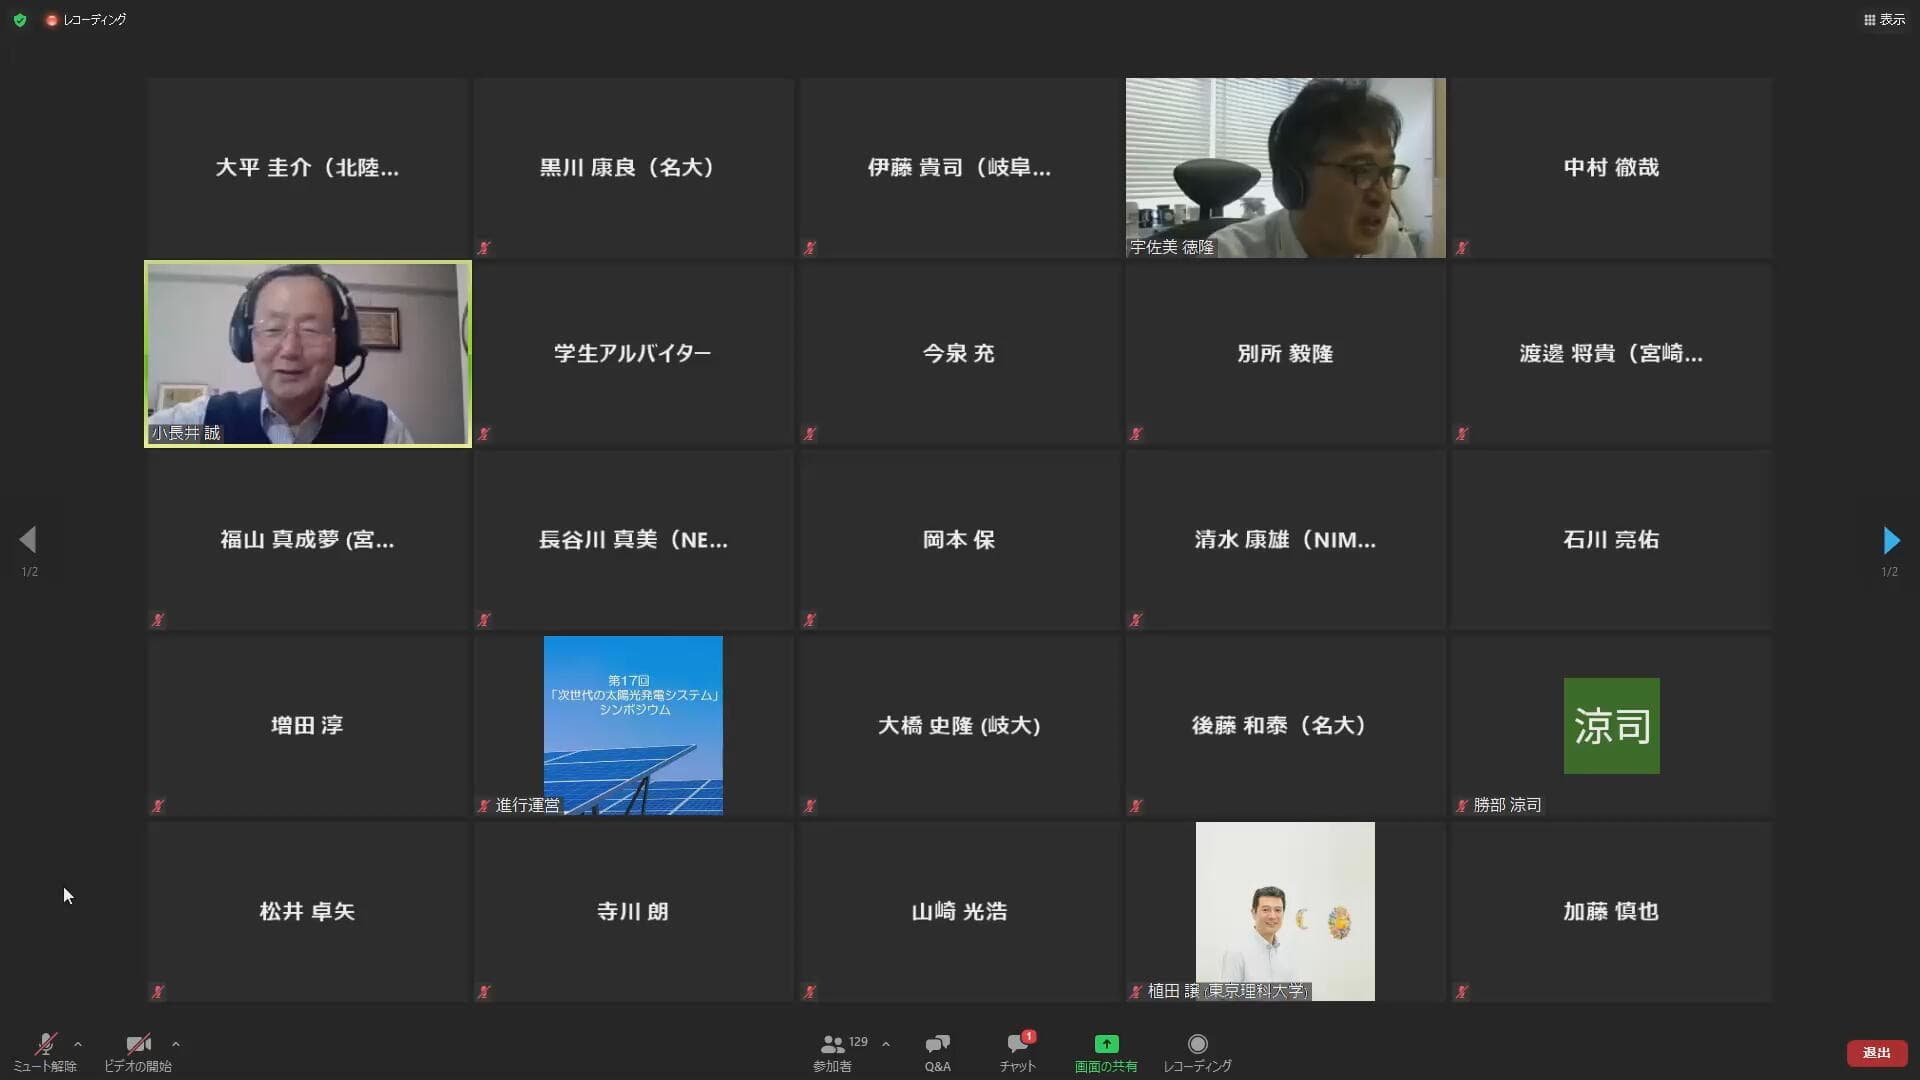The height and width of the screenshot is (1080, 1920).
Task: Click the green 涼司 avatar tile
Action: coord(1611,726)
